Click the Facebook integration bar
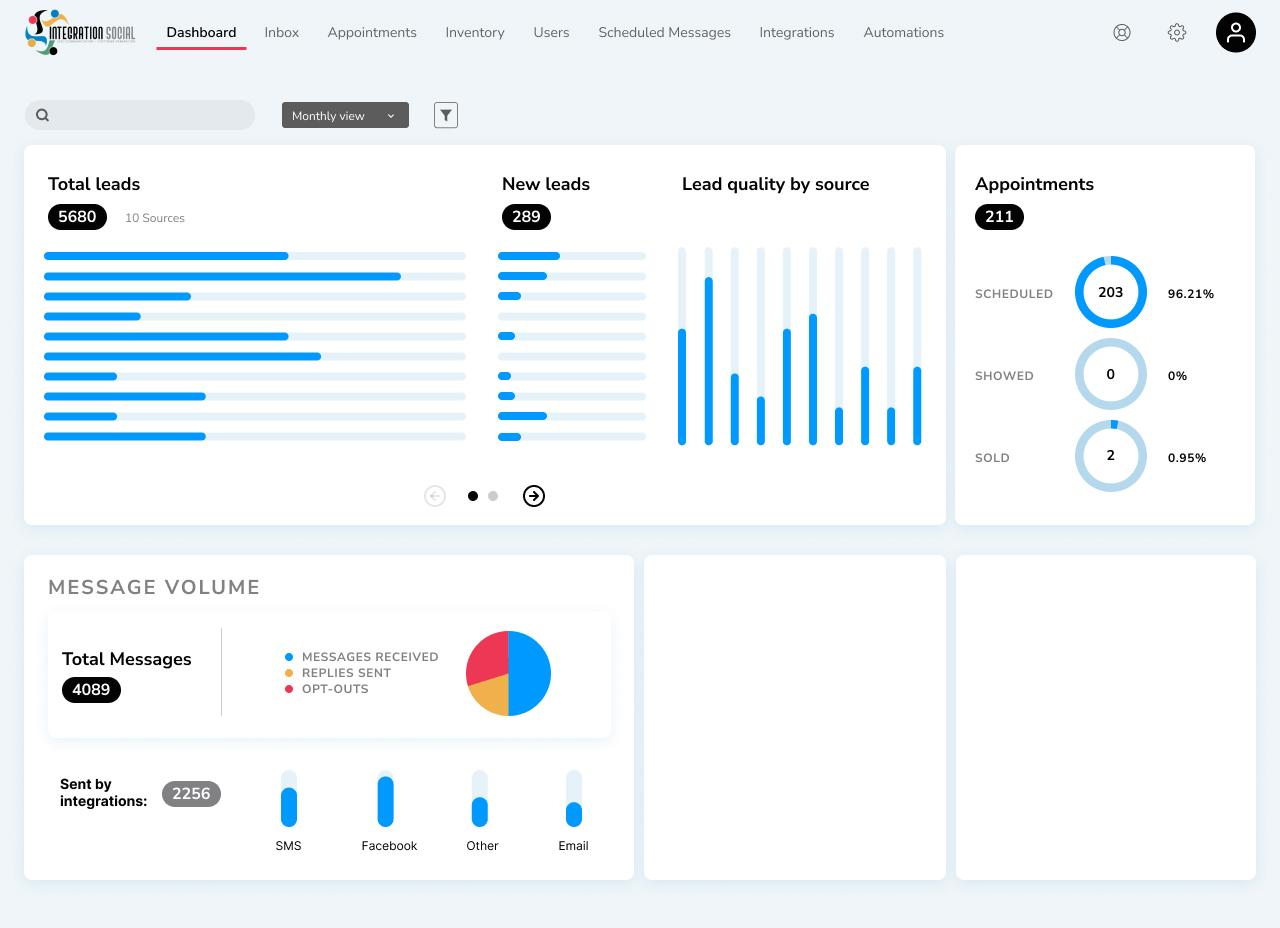1280x928 pixels. [x=386, y=798]
